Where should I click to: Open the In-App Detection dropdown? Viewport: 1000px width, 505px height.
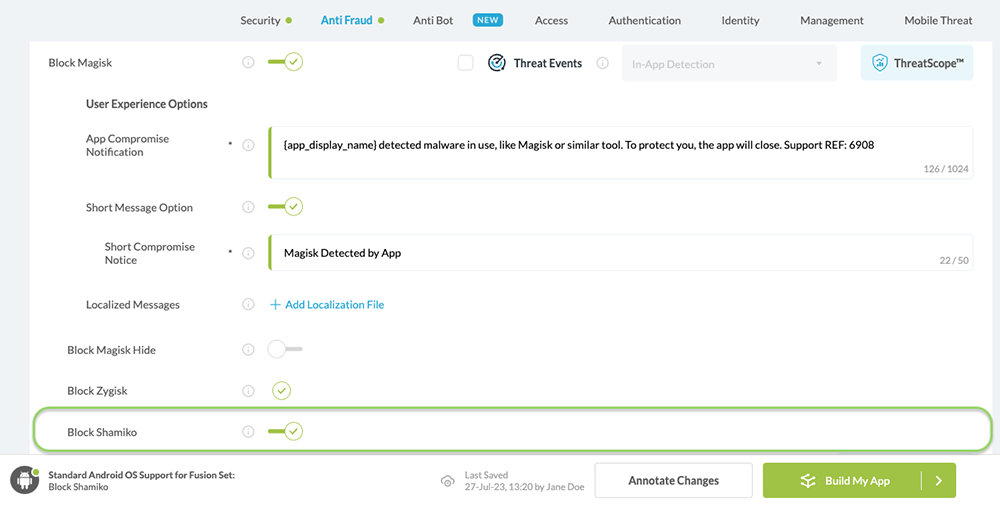pos(727,64)
